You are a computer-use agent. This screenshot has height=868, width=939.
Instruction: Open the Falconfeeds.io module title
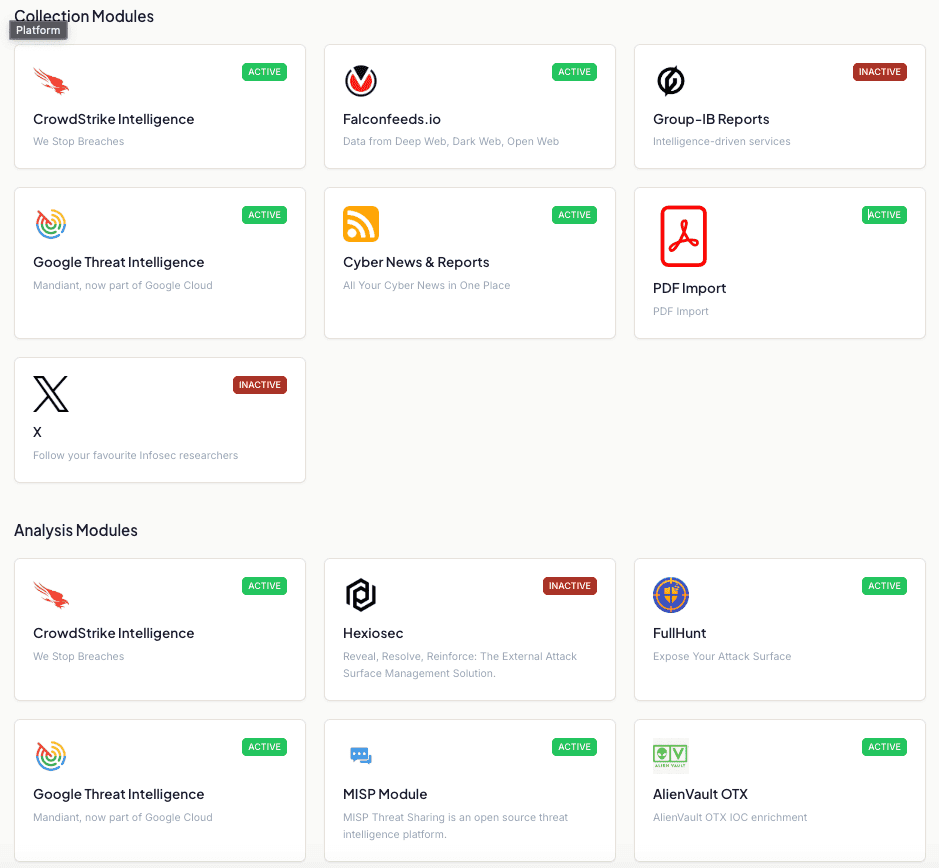tap(392, 119)
